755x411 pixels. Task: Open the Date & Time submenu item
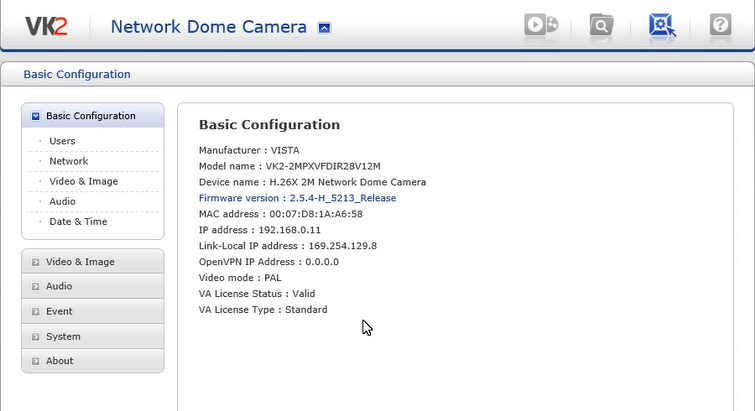pos(78,222)
